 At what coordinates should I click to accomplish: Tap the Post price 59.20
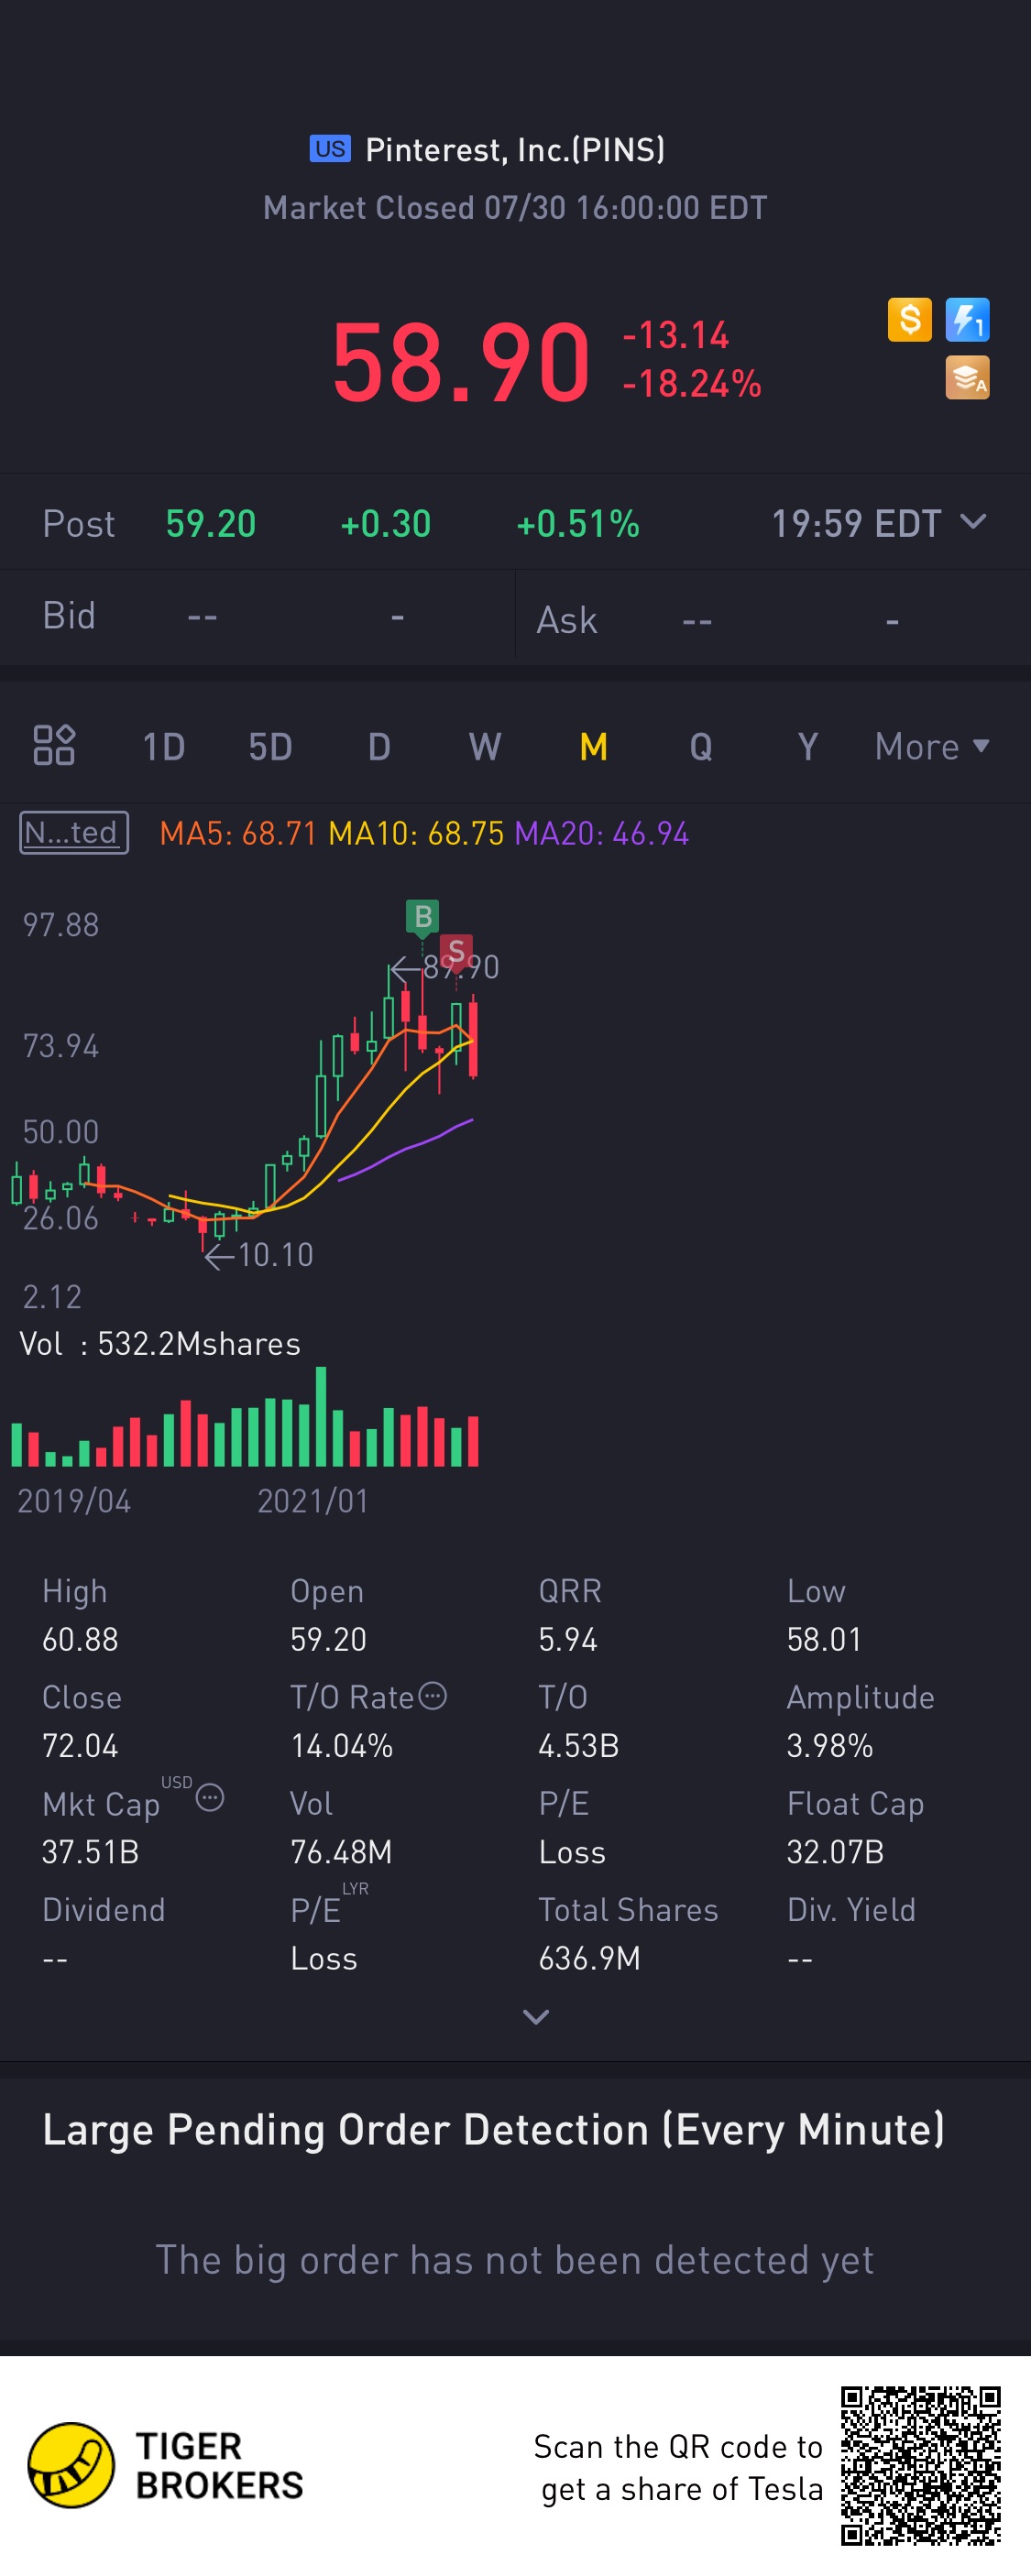[211, 523]
